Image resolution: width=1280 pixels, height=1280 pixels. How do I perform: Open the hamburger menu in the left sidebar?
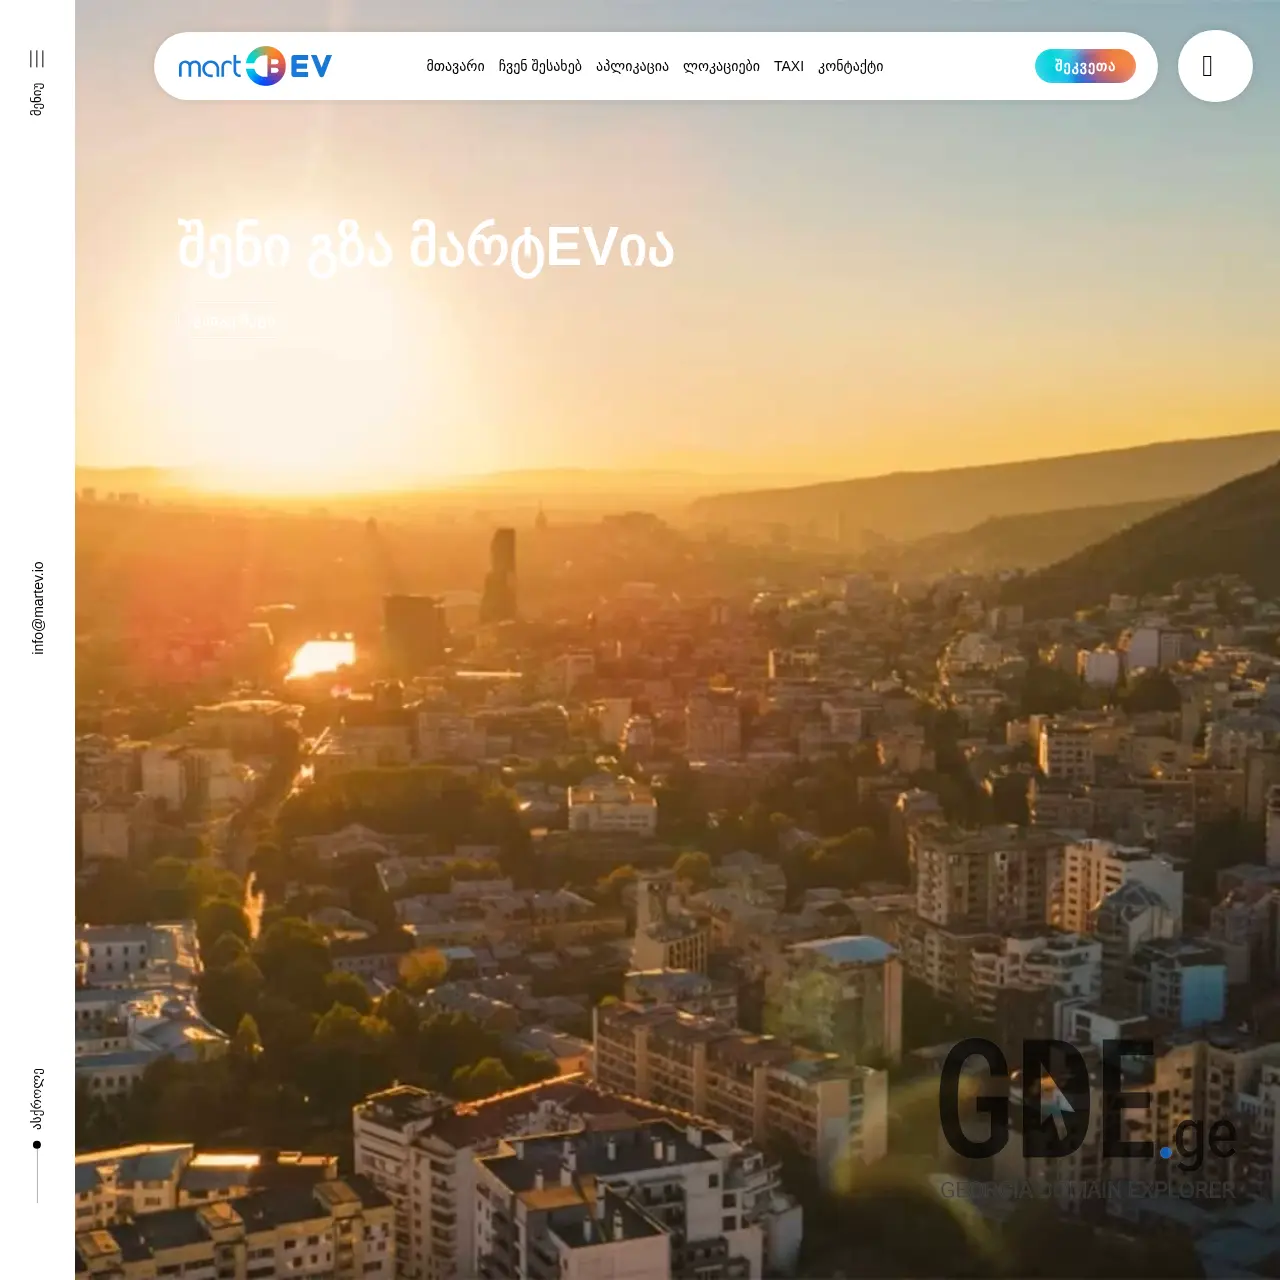click(x=37, y=59)
